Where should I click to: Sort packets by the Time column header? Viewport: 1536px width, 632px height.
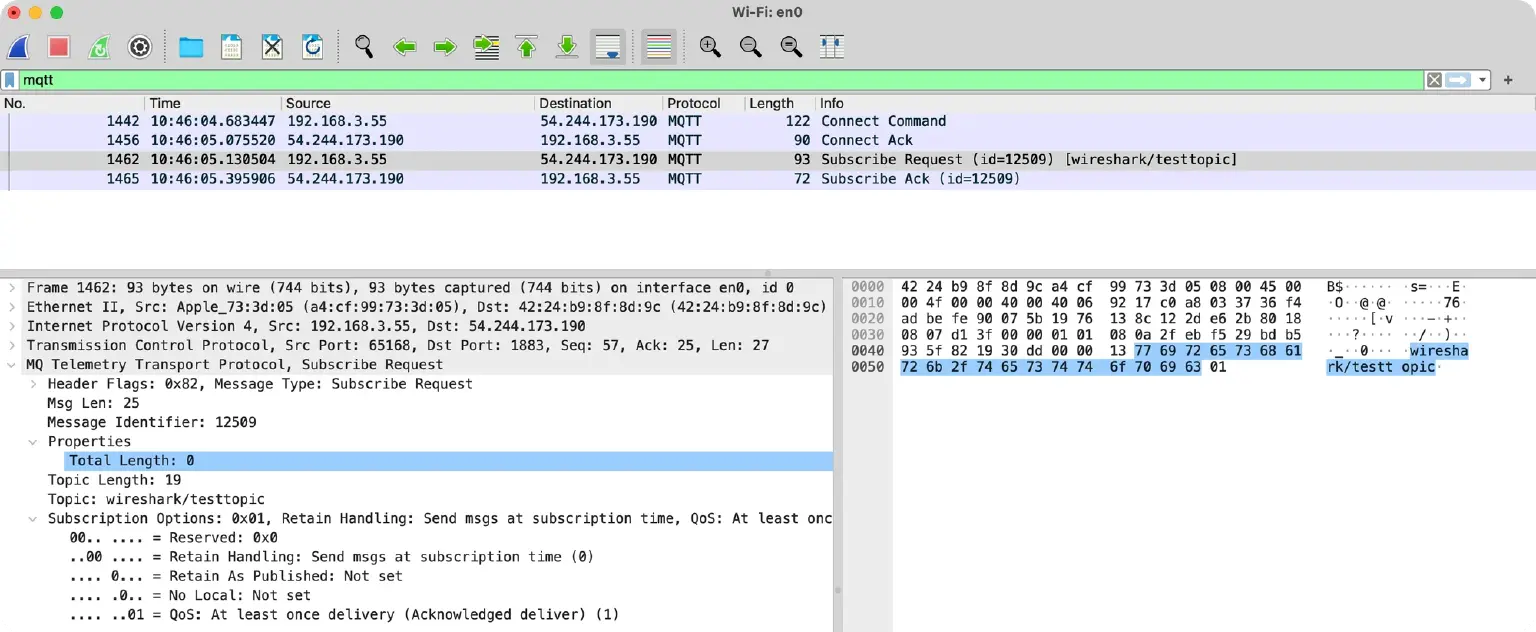[x=165, y=103]
